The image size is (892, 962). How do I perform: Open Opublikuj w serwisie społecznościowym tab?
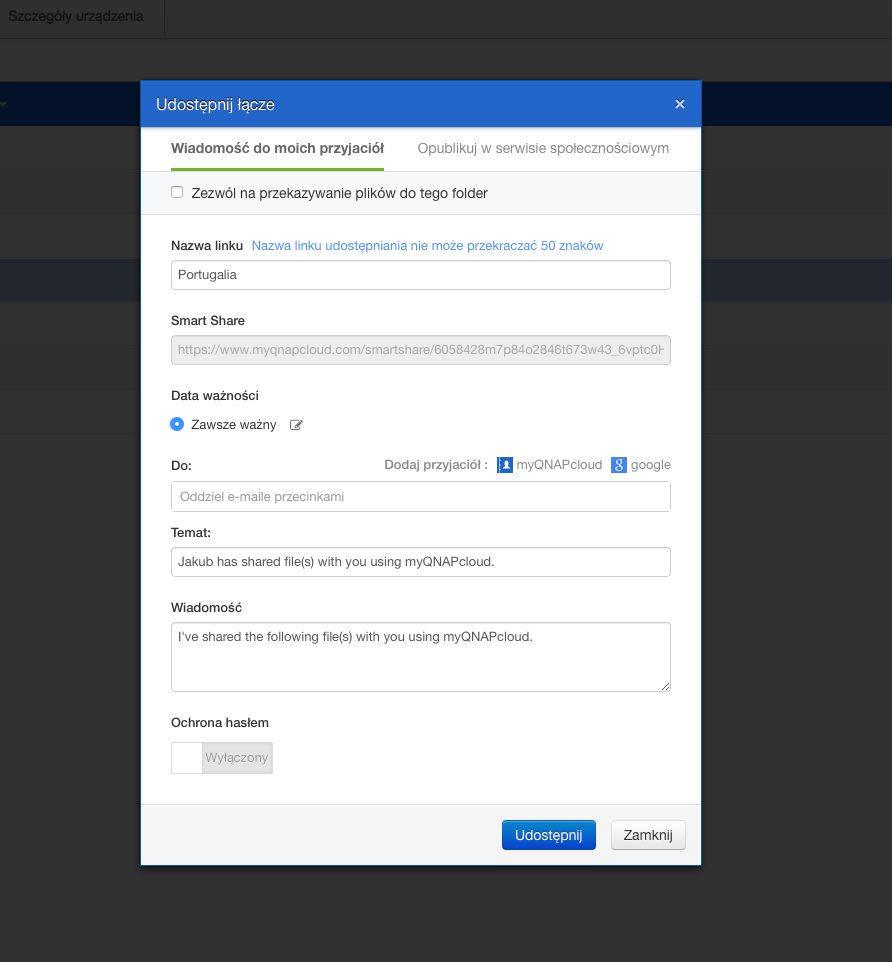click(x=543, y=148)
